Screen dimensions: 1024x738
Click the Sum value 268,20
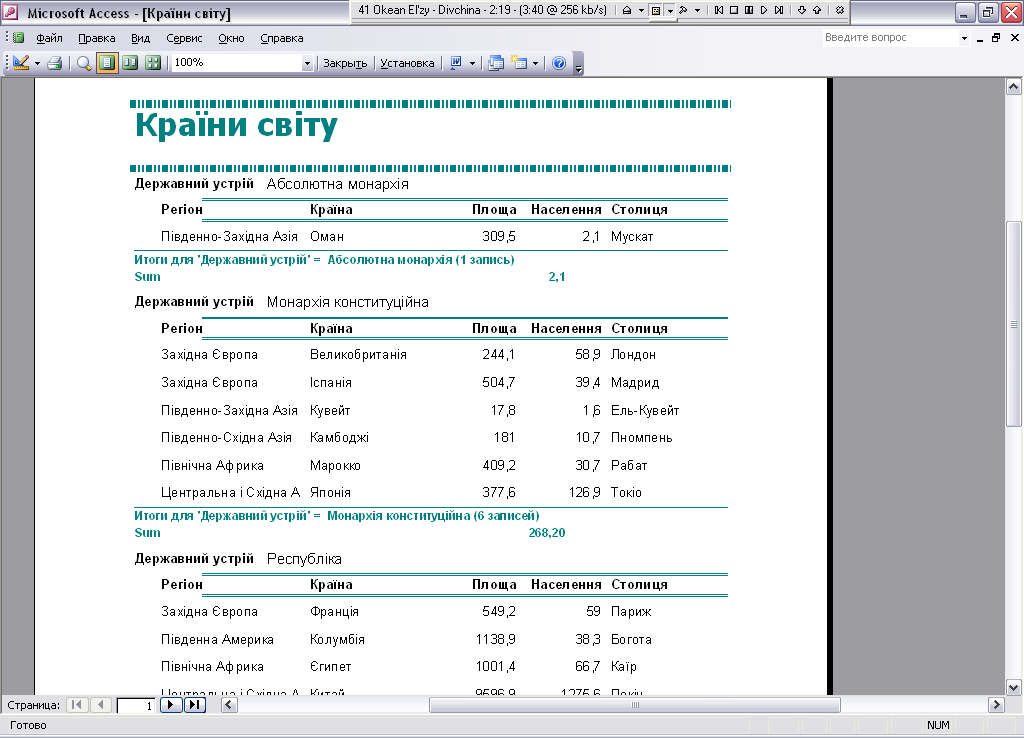(547, 533)
